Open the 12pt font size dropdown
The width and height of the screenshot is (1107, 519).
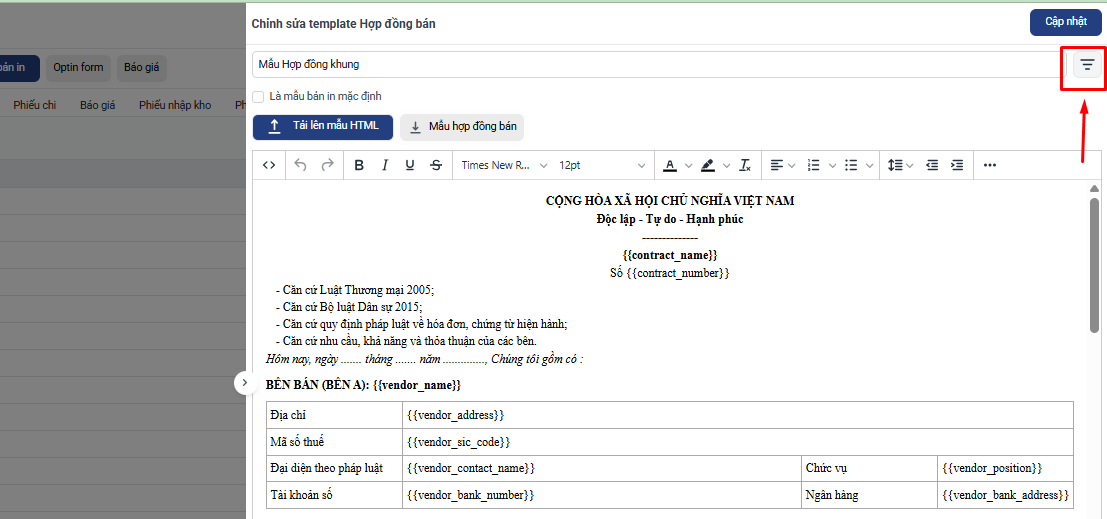pyautogui.click(x=602, y=165)
